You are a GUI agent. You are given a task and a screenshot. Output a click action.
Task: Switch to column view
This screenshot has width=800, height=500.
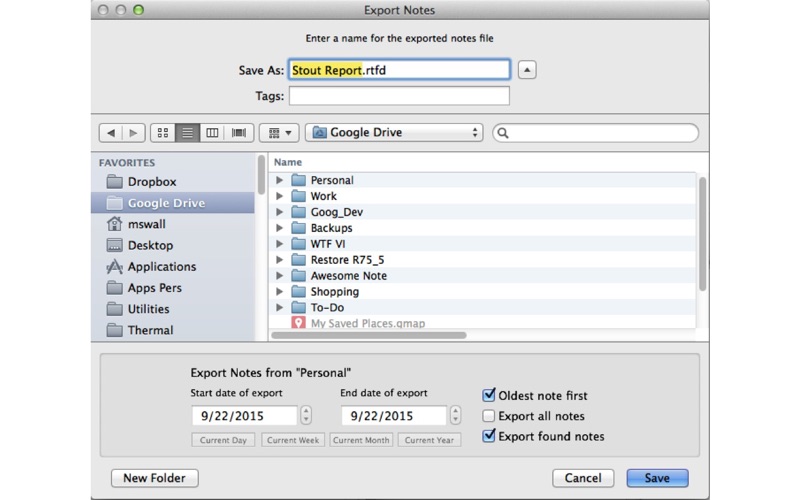tap(212, 133)
